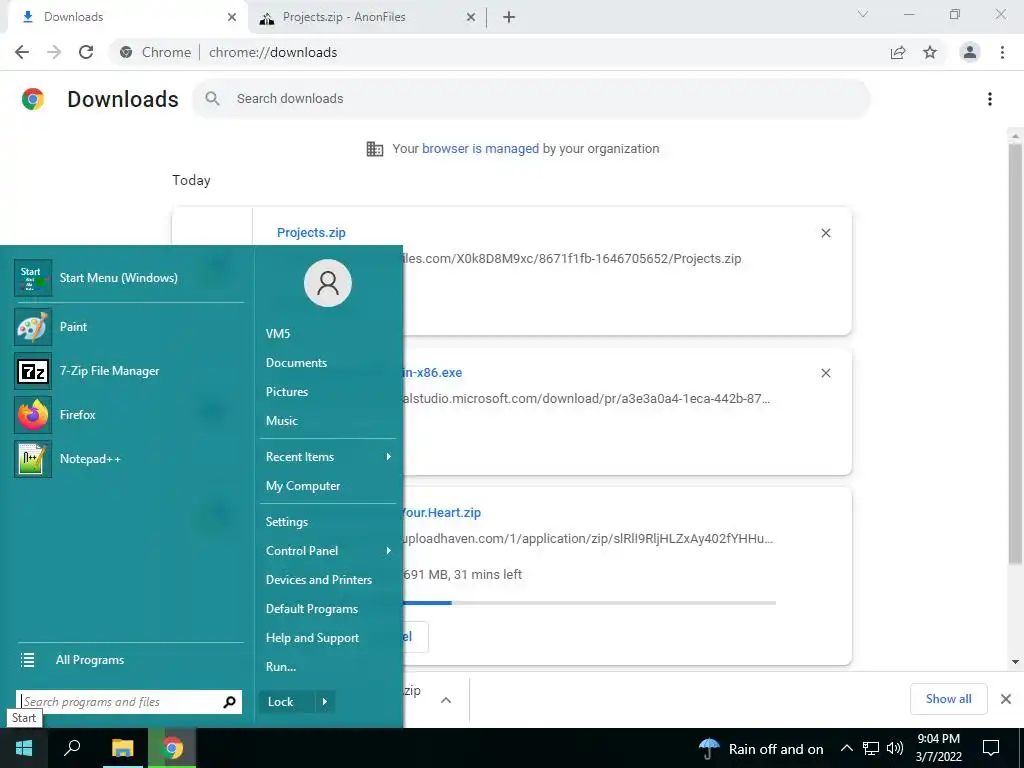The width and height of the screenshot is (1024, 768).
Task: Click the search magnifier in start menu
Action: [x=229, y=702]
